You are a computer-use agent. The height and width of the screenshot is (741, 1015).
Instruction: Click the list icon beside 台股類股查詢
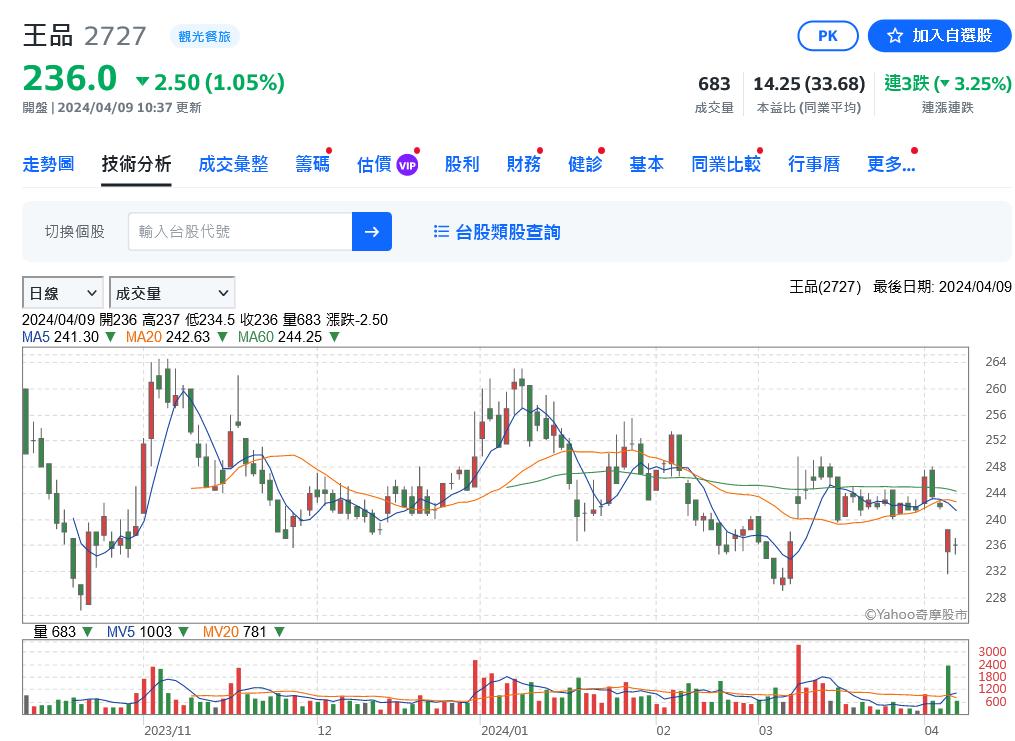point(441,232)
